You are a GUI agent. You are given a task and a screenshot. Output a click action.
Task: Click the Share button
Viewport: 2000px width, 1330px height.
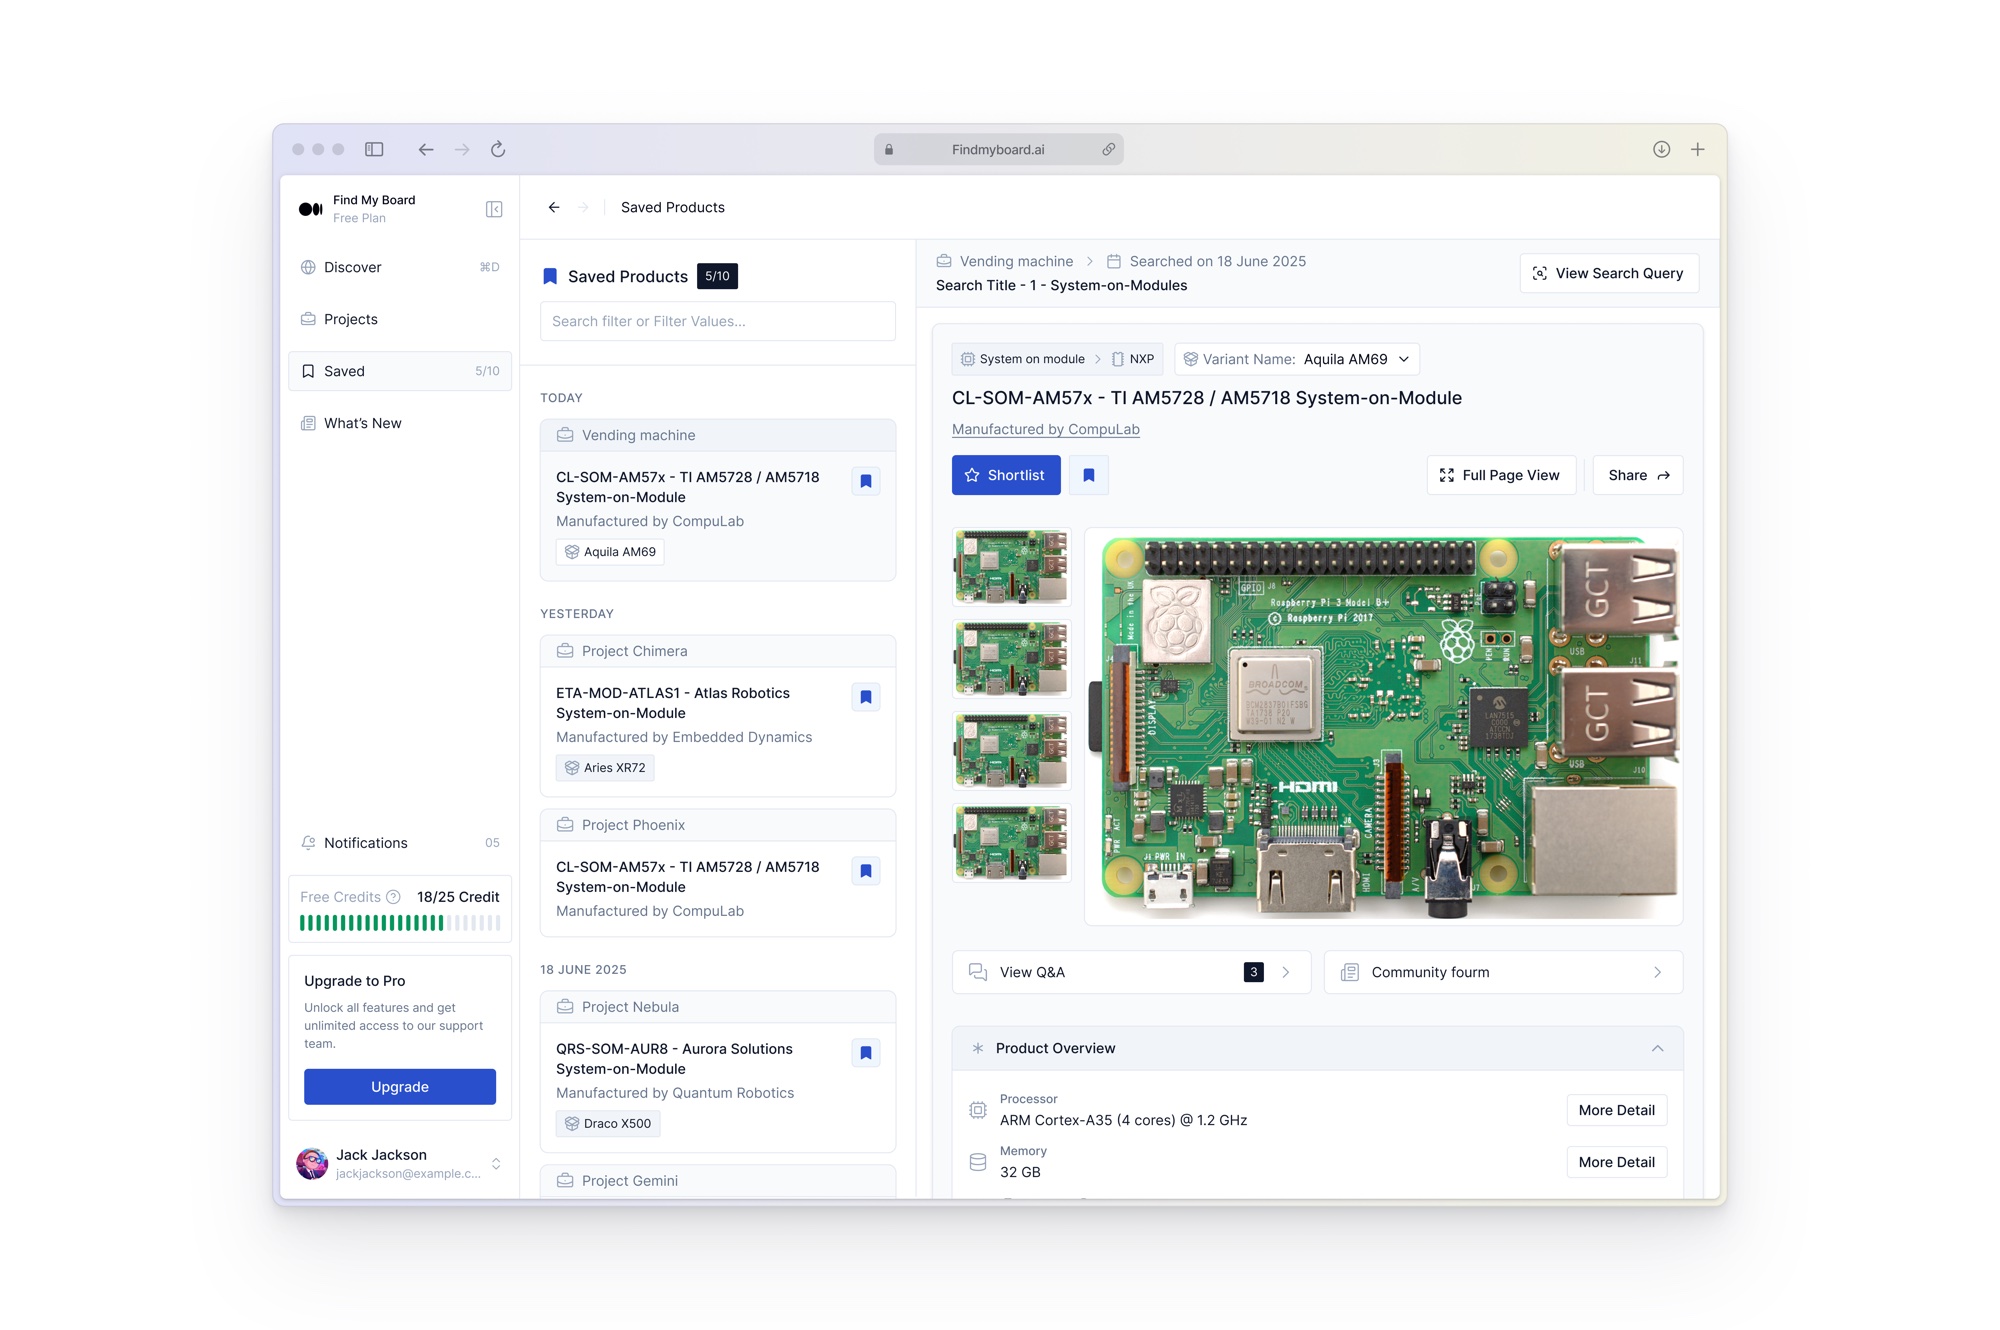[x=1638, y=475]
